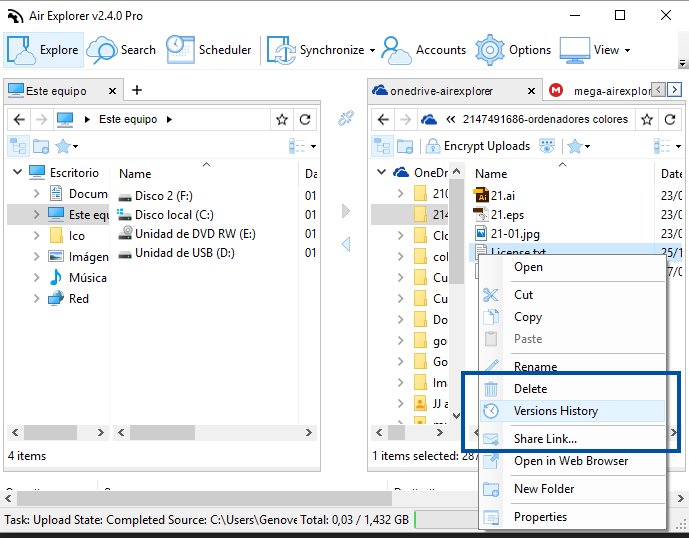Close the Este equipo tab
Screen dimensions: 689x538
pos(112,91)
